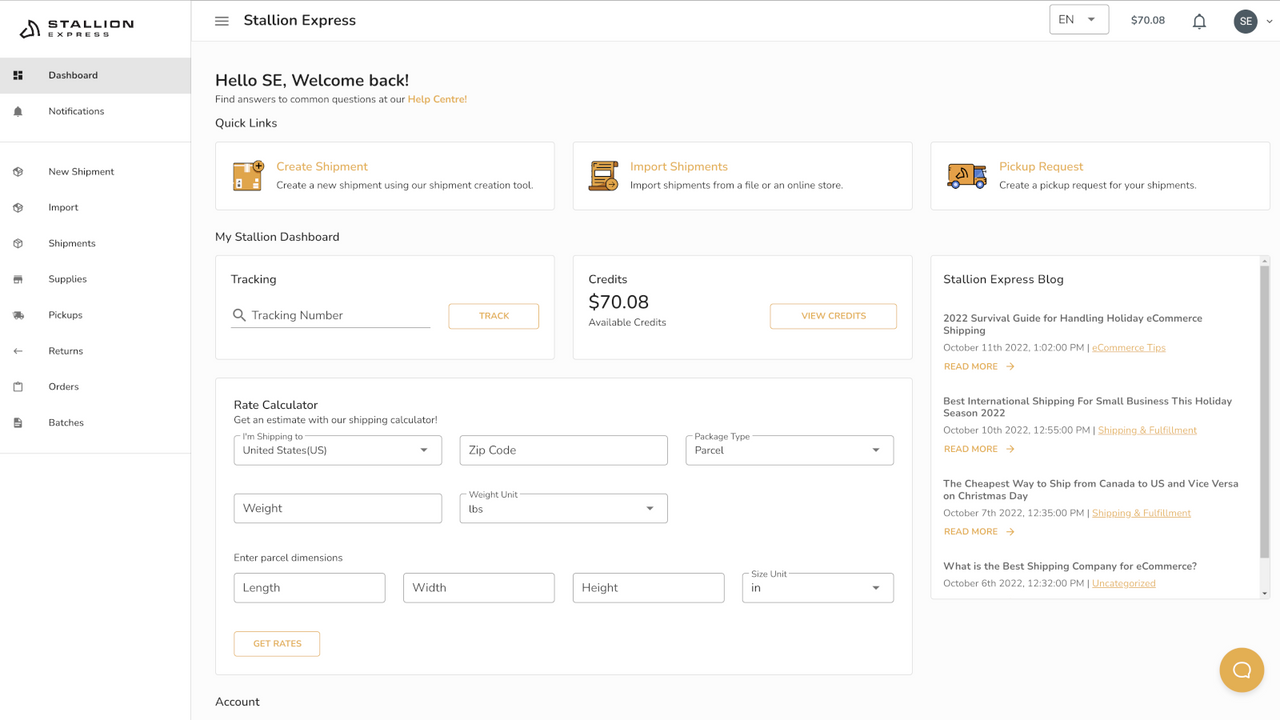This screenshot has width=1280, height=720.
Task: Open the EN language selector
Action: coord(1078,18)
